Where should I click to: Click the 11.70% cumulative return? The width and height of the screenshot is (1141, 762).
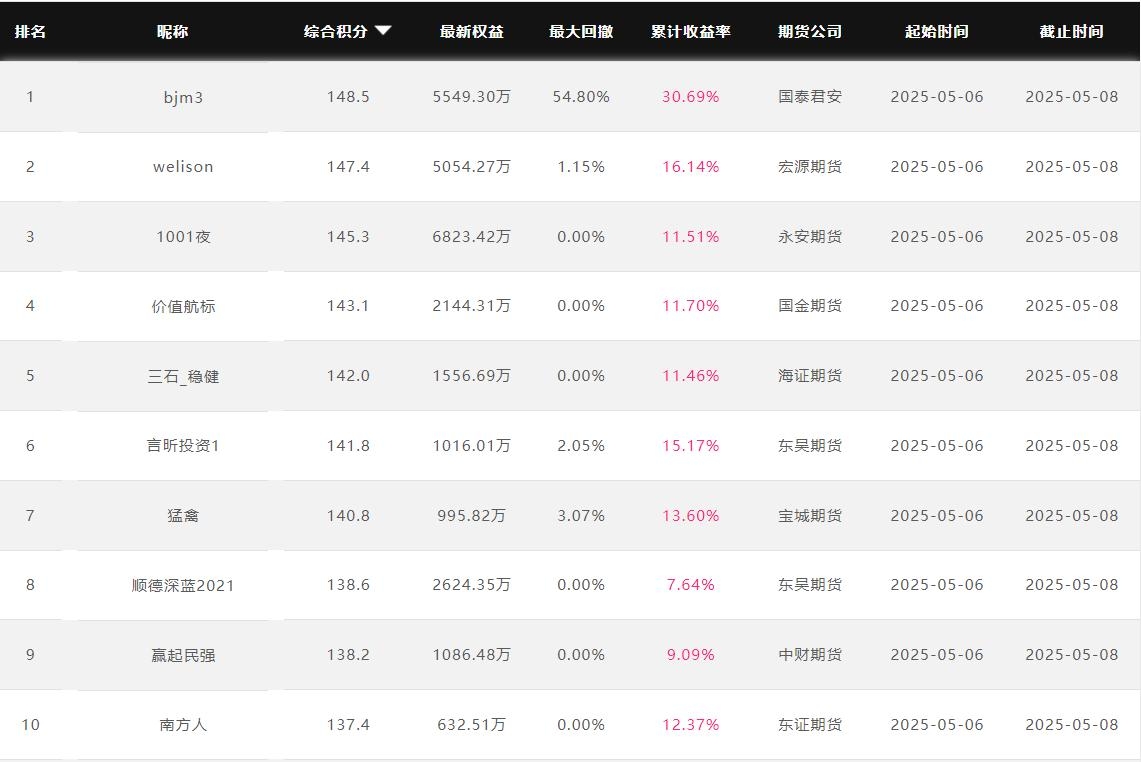(691, 306)
